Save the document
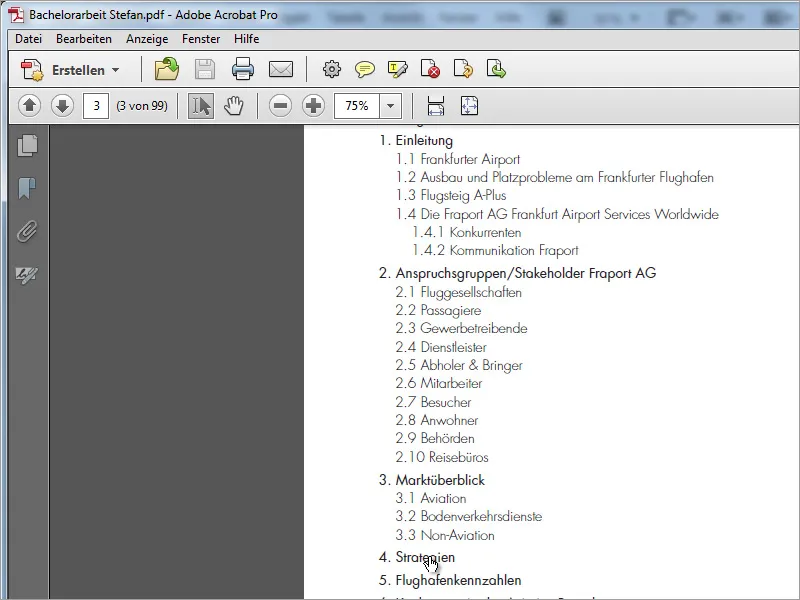This screenshot has width=800, height=600. [x=205, y=69]
